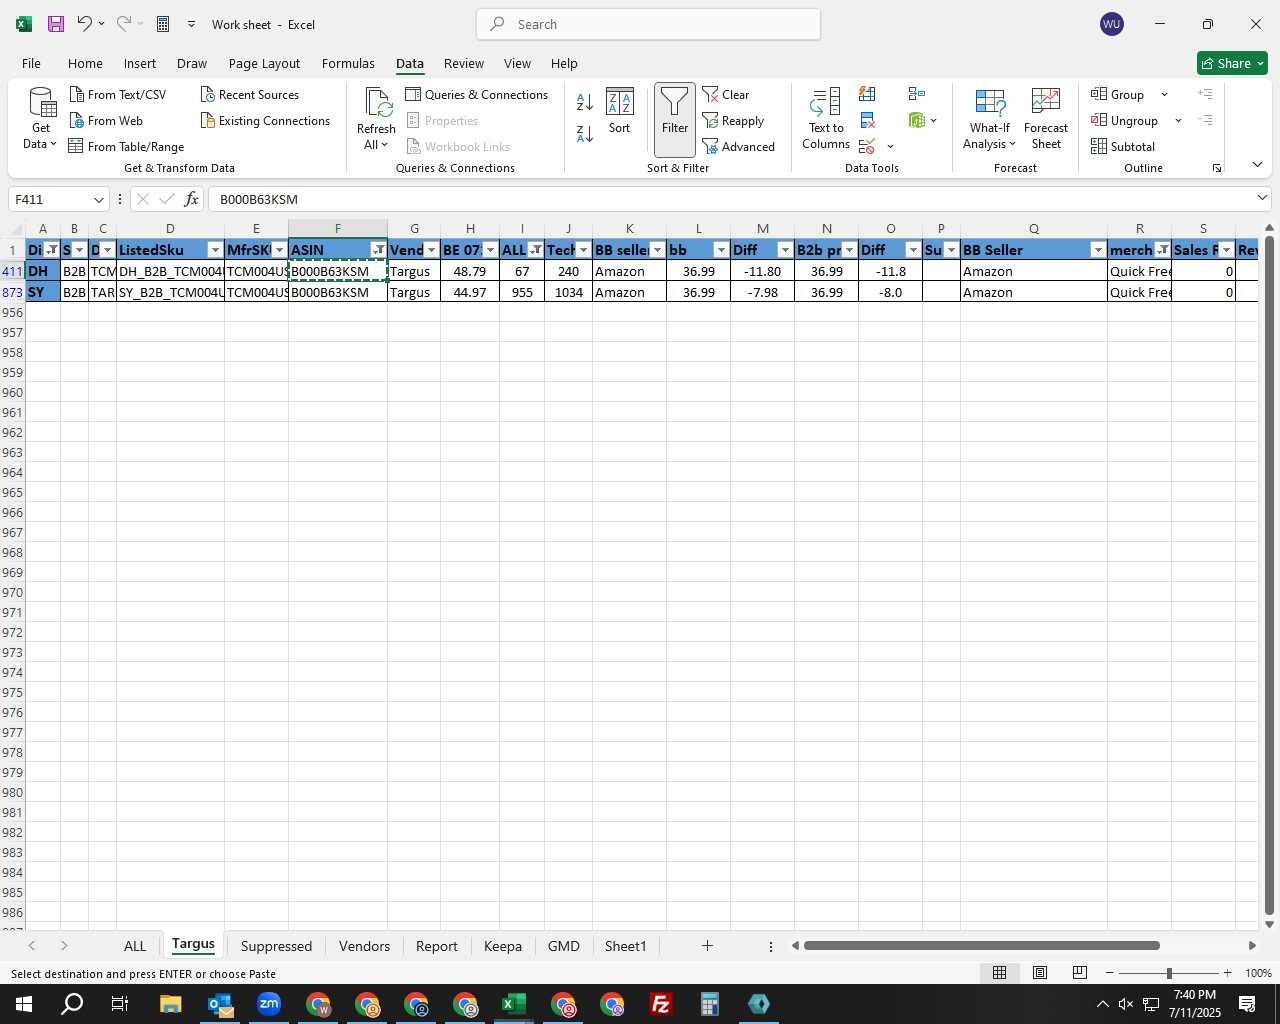
Task: Click the zoom in plus button
Action: click(1227, 973)
